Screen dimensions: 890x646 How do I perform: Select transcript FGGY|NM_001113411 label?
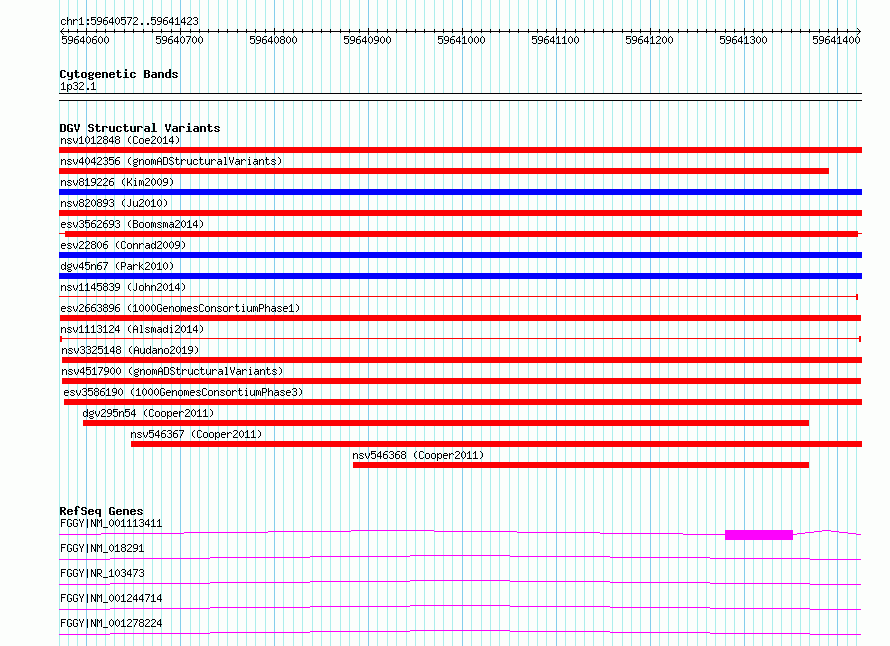[111, 523]
